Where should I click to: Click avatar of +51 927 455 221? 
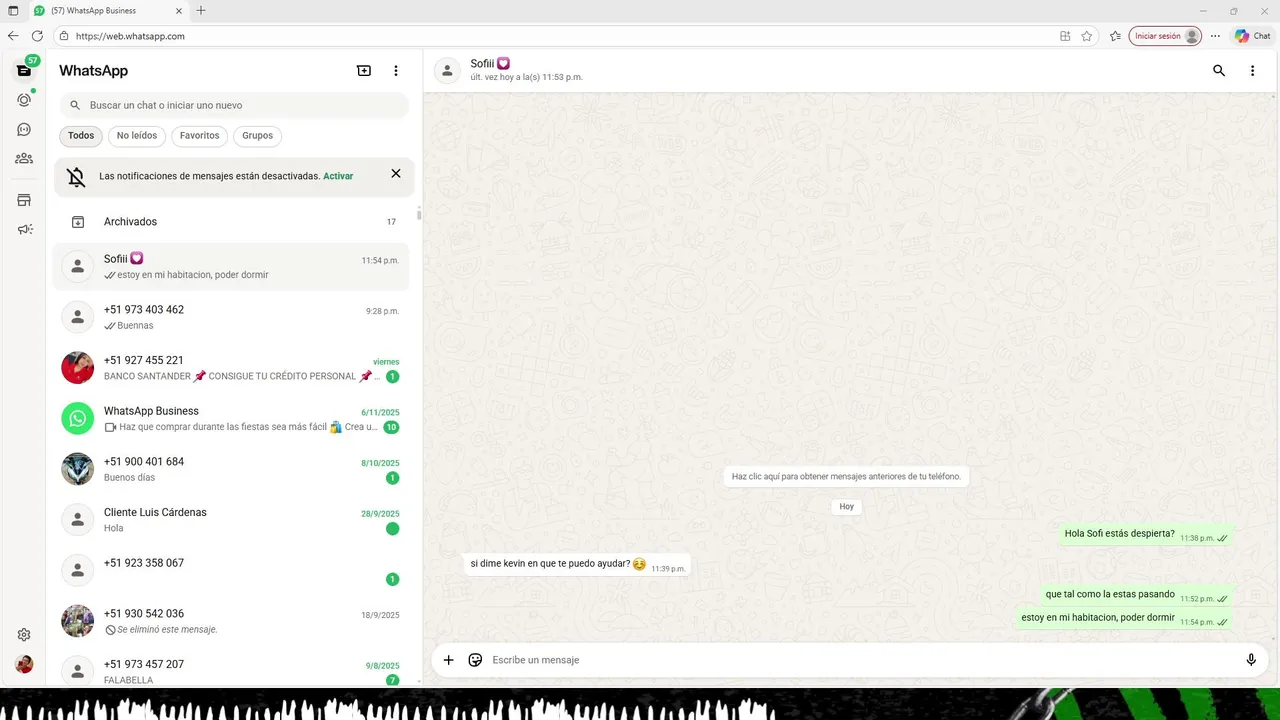point(78,368)
